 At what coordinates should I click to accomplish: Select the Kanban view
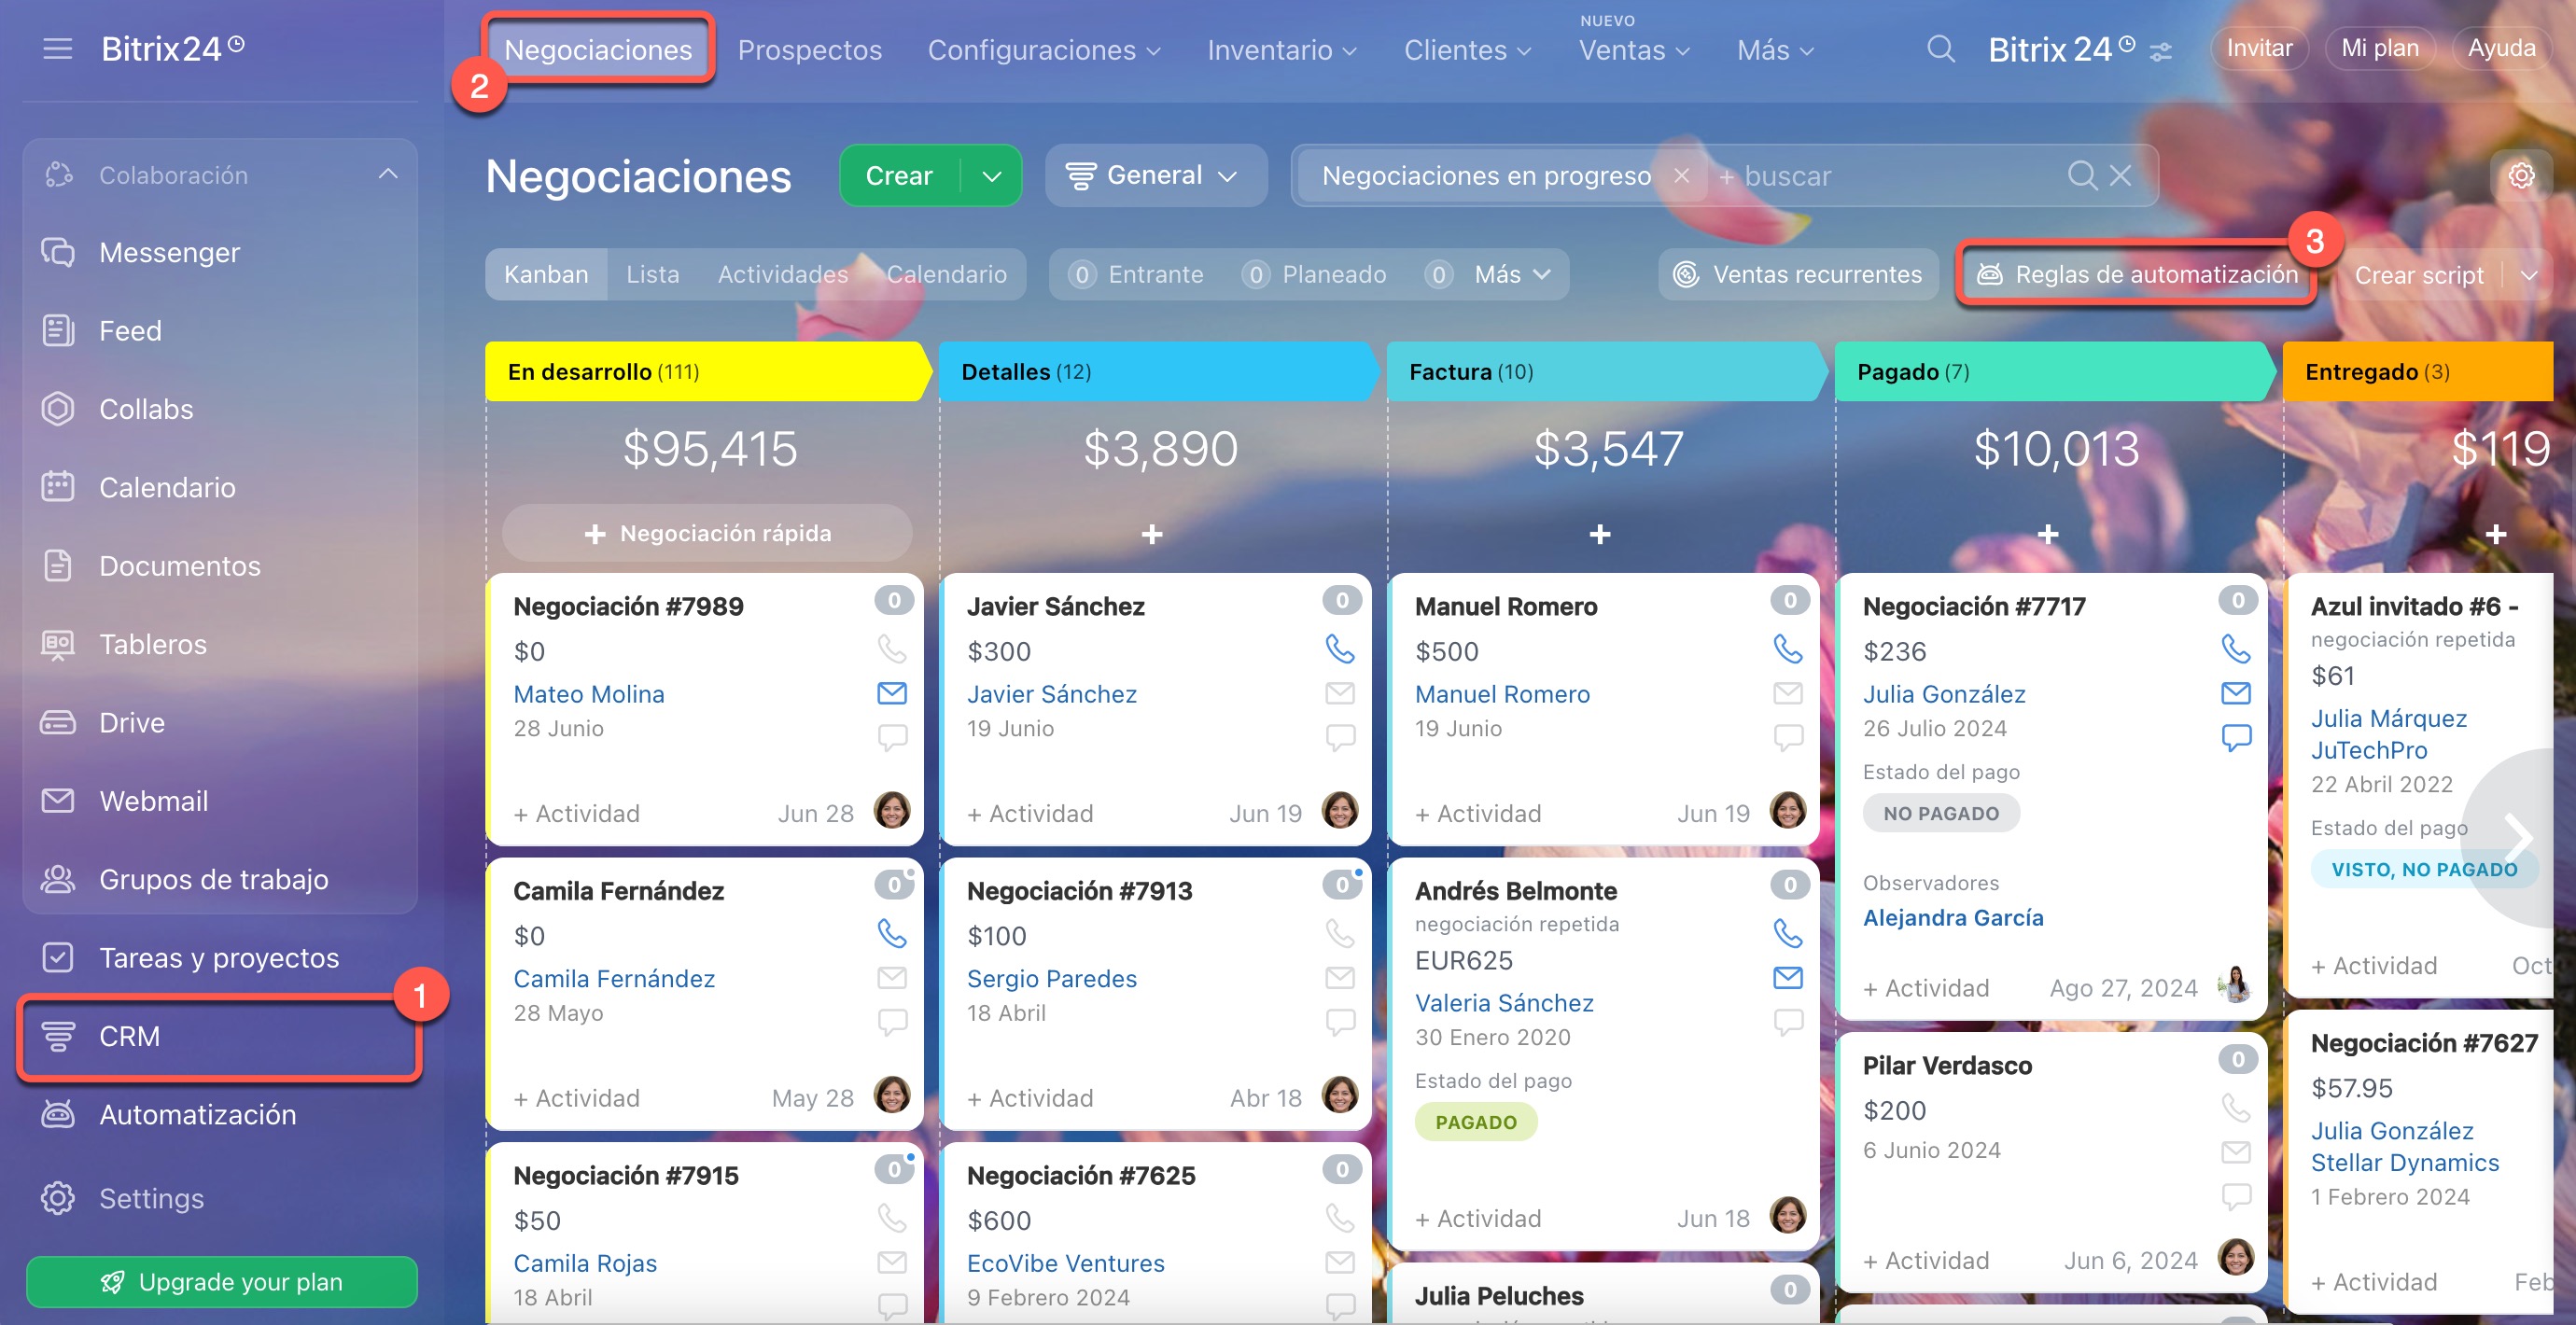click(x=546, y=274)
